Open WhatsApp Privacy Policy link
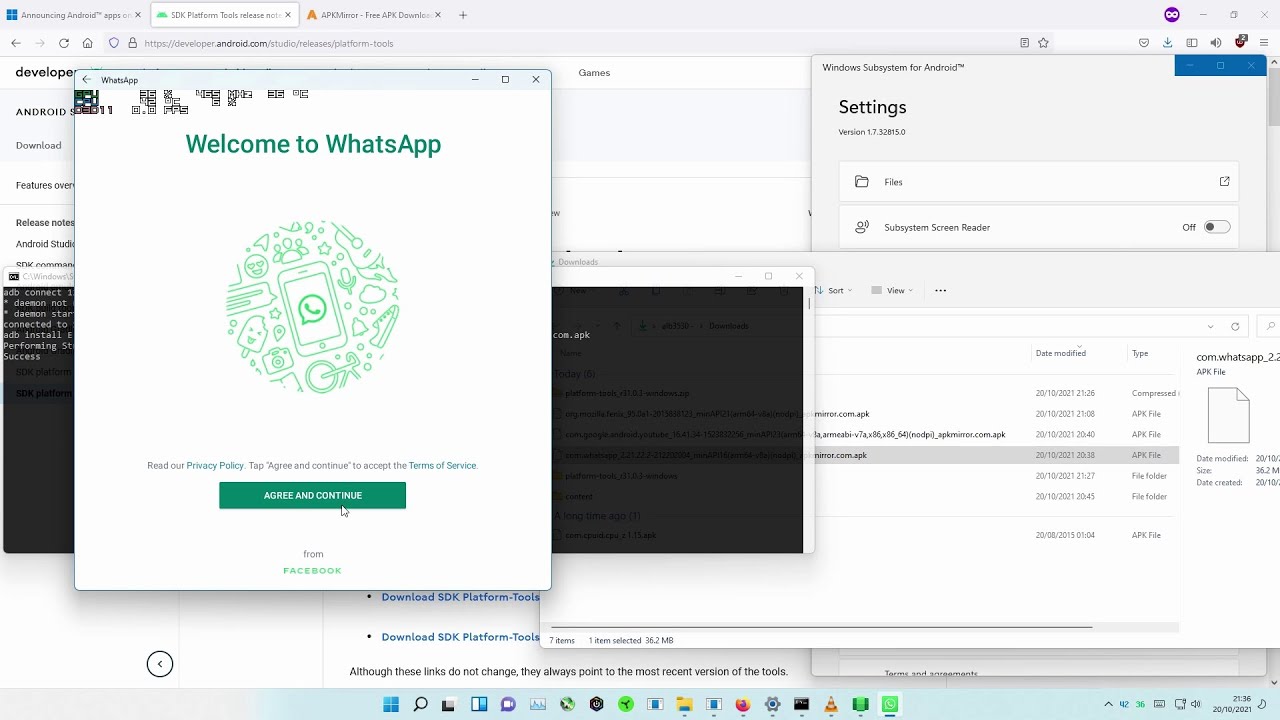This screenshot has height=720, width=1280. tap(215, 465)
